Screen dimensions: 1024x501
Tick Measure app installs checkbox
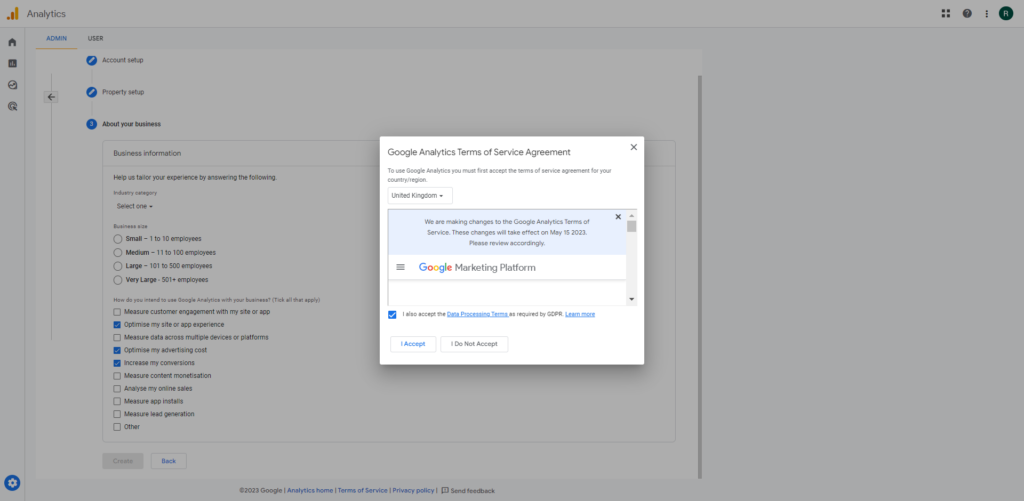117,402
